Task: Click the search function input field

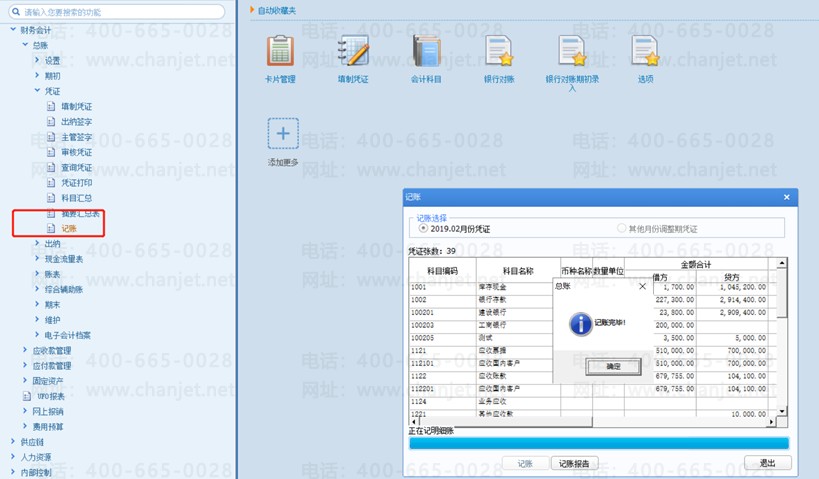Action: (x=118, y=11)
